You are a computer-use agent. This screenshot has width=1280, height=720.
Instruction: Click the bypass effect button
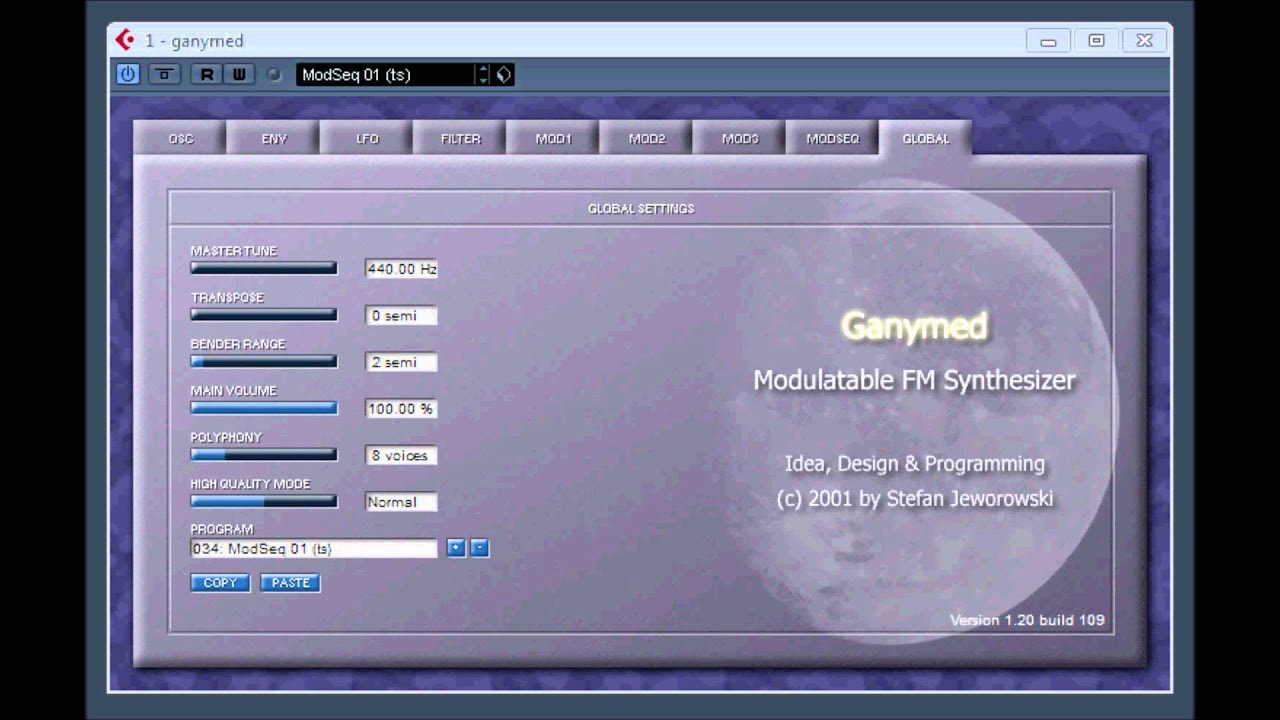165,74
